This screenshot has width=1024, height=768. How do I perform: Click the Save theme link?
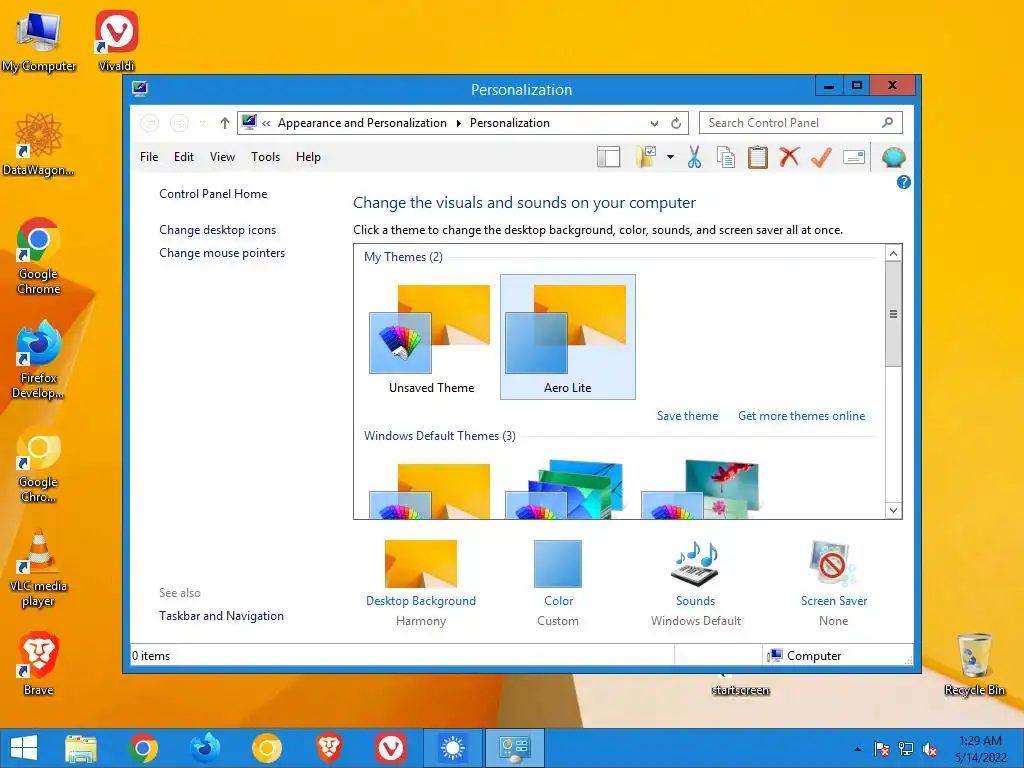[687, 416]
